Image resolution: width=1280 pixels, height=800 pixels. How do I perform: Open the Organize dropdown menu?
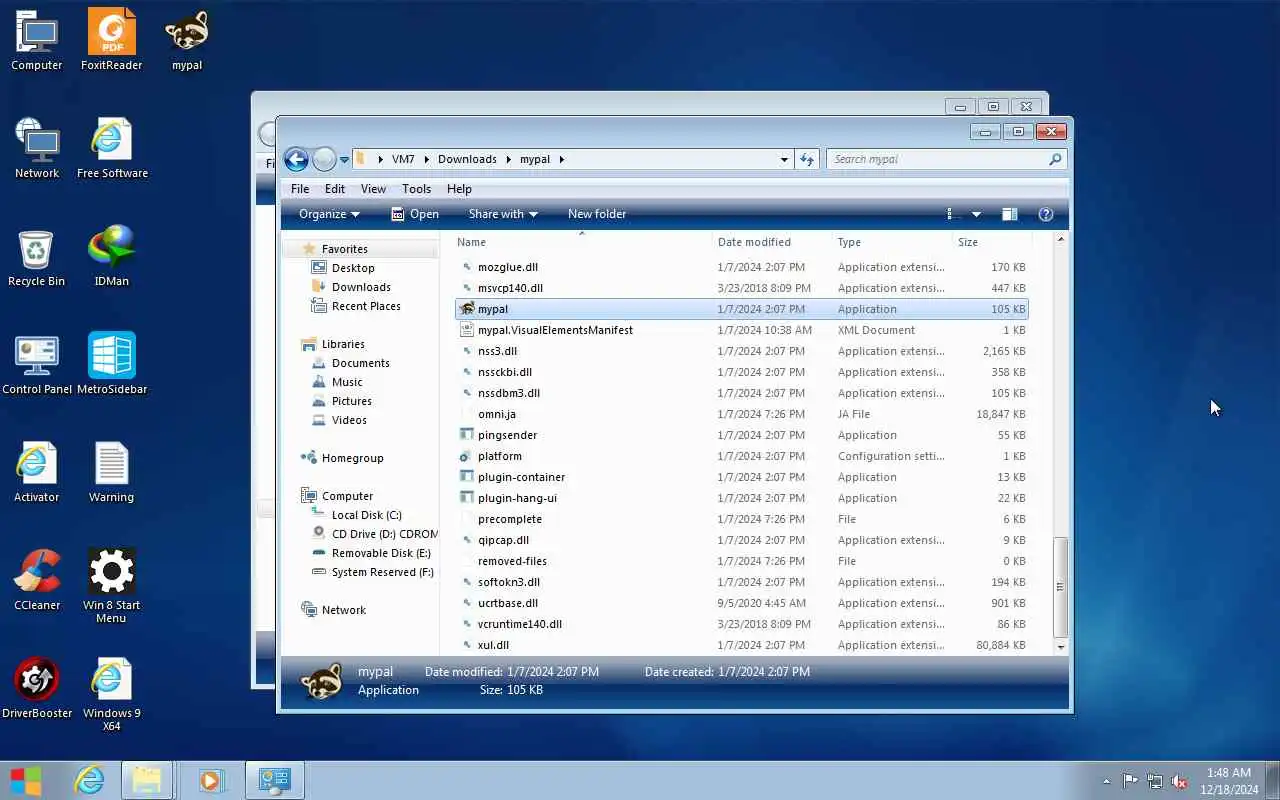[329, 214]
